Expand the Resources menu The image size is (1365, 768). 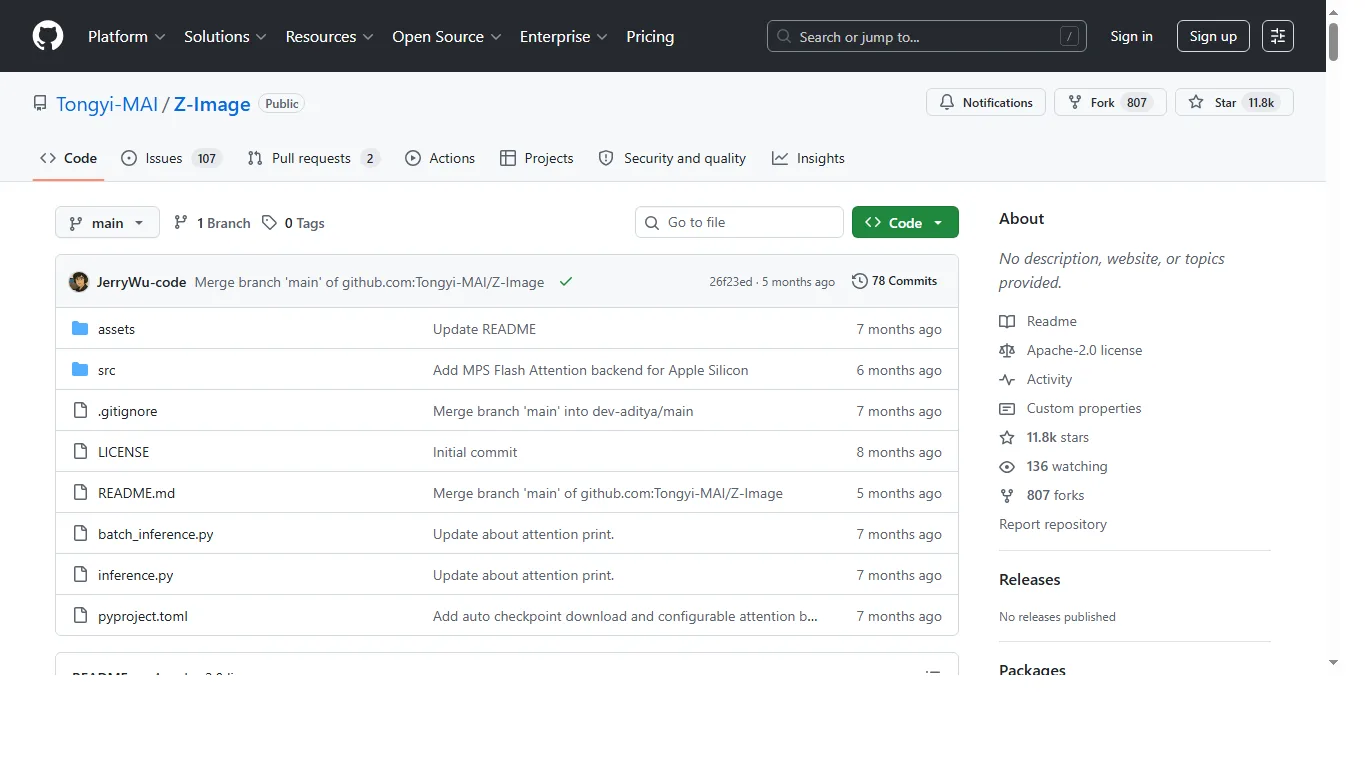[x=329, y=36]
